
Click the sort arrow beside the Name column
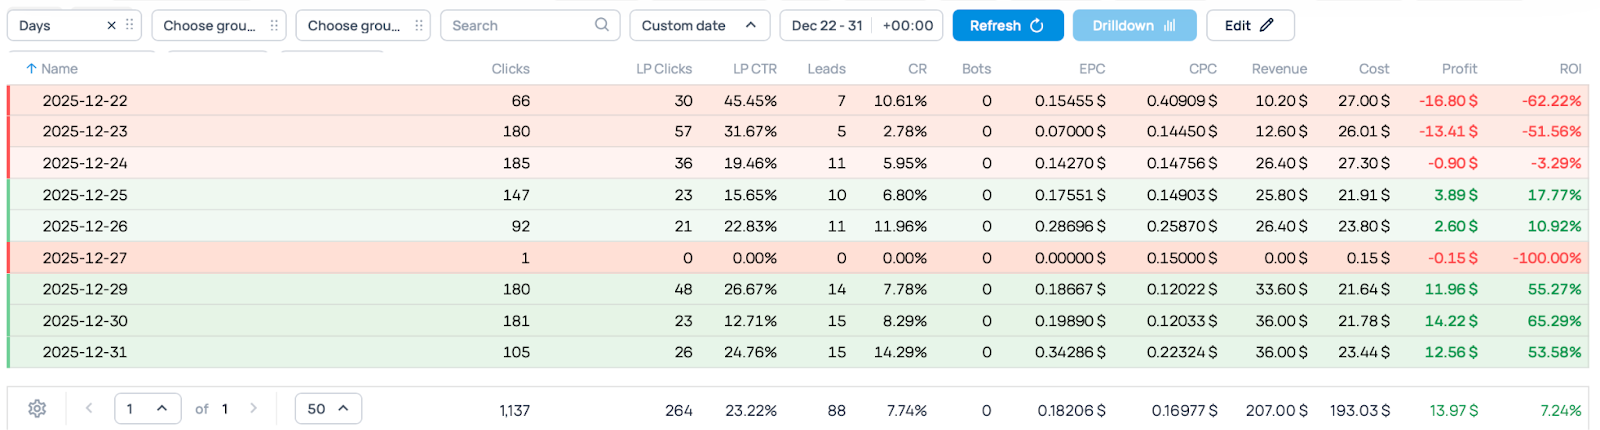31,69
